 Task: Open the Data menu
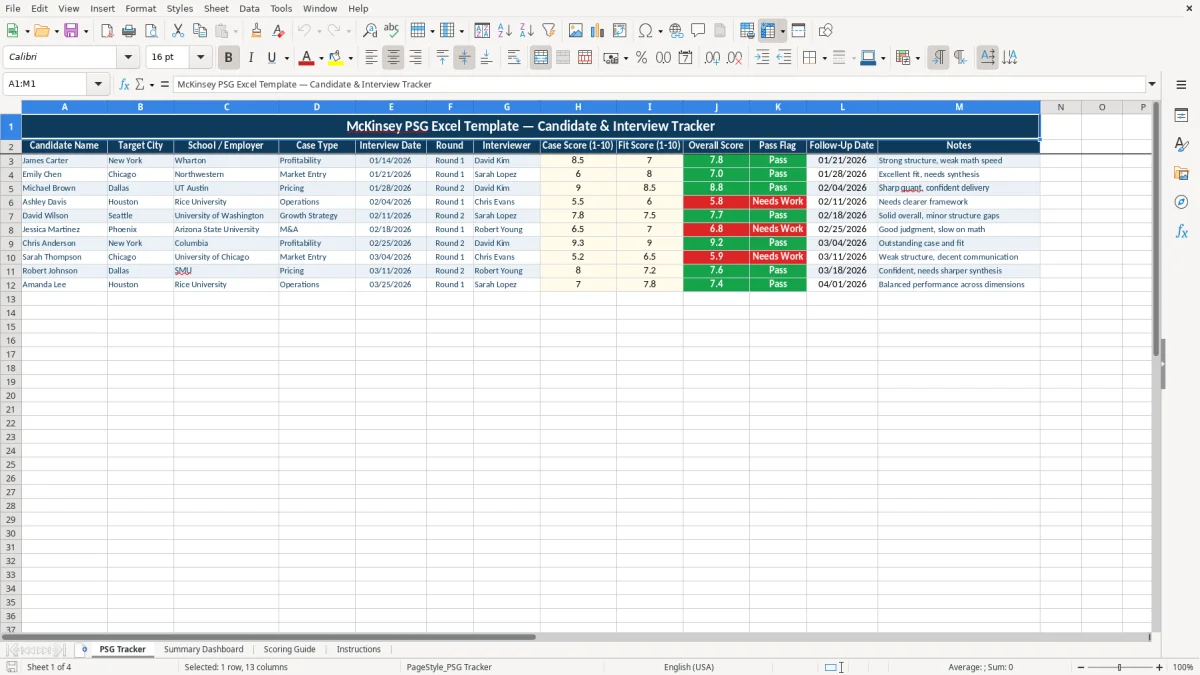[x=249, y=8]
